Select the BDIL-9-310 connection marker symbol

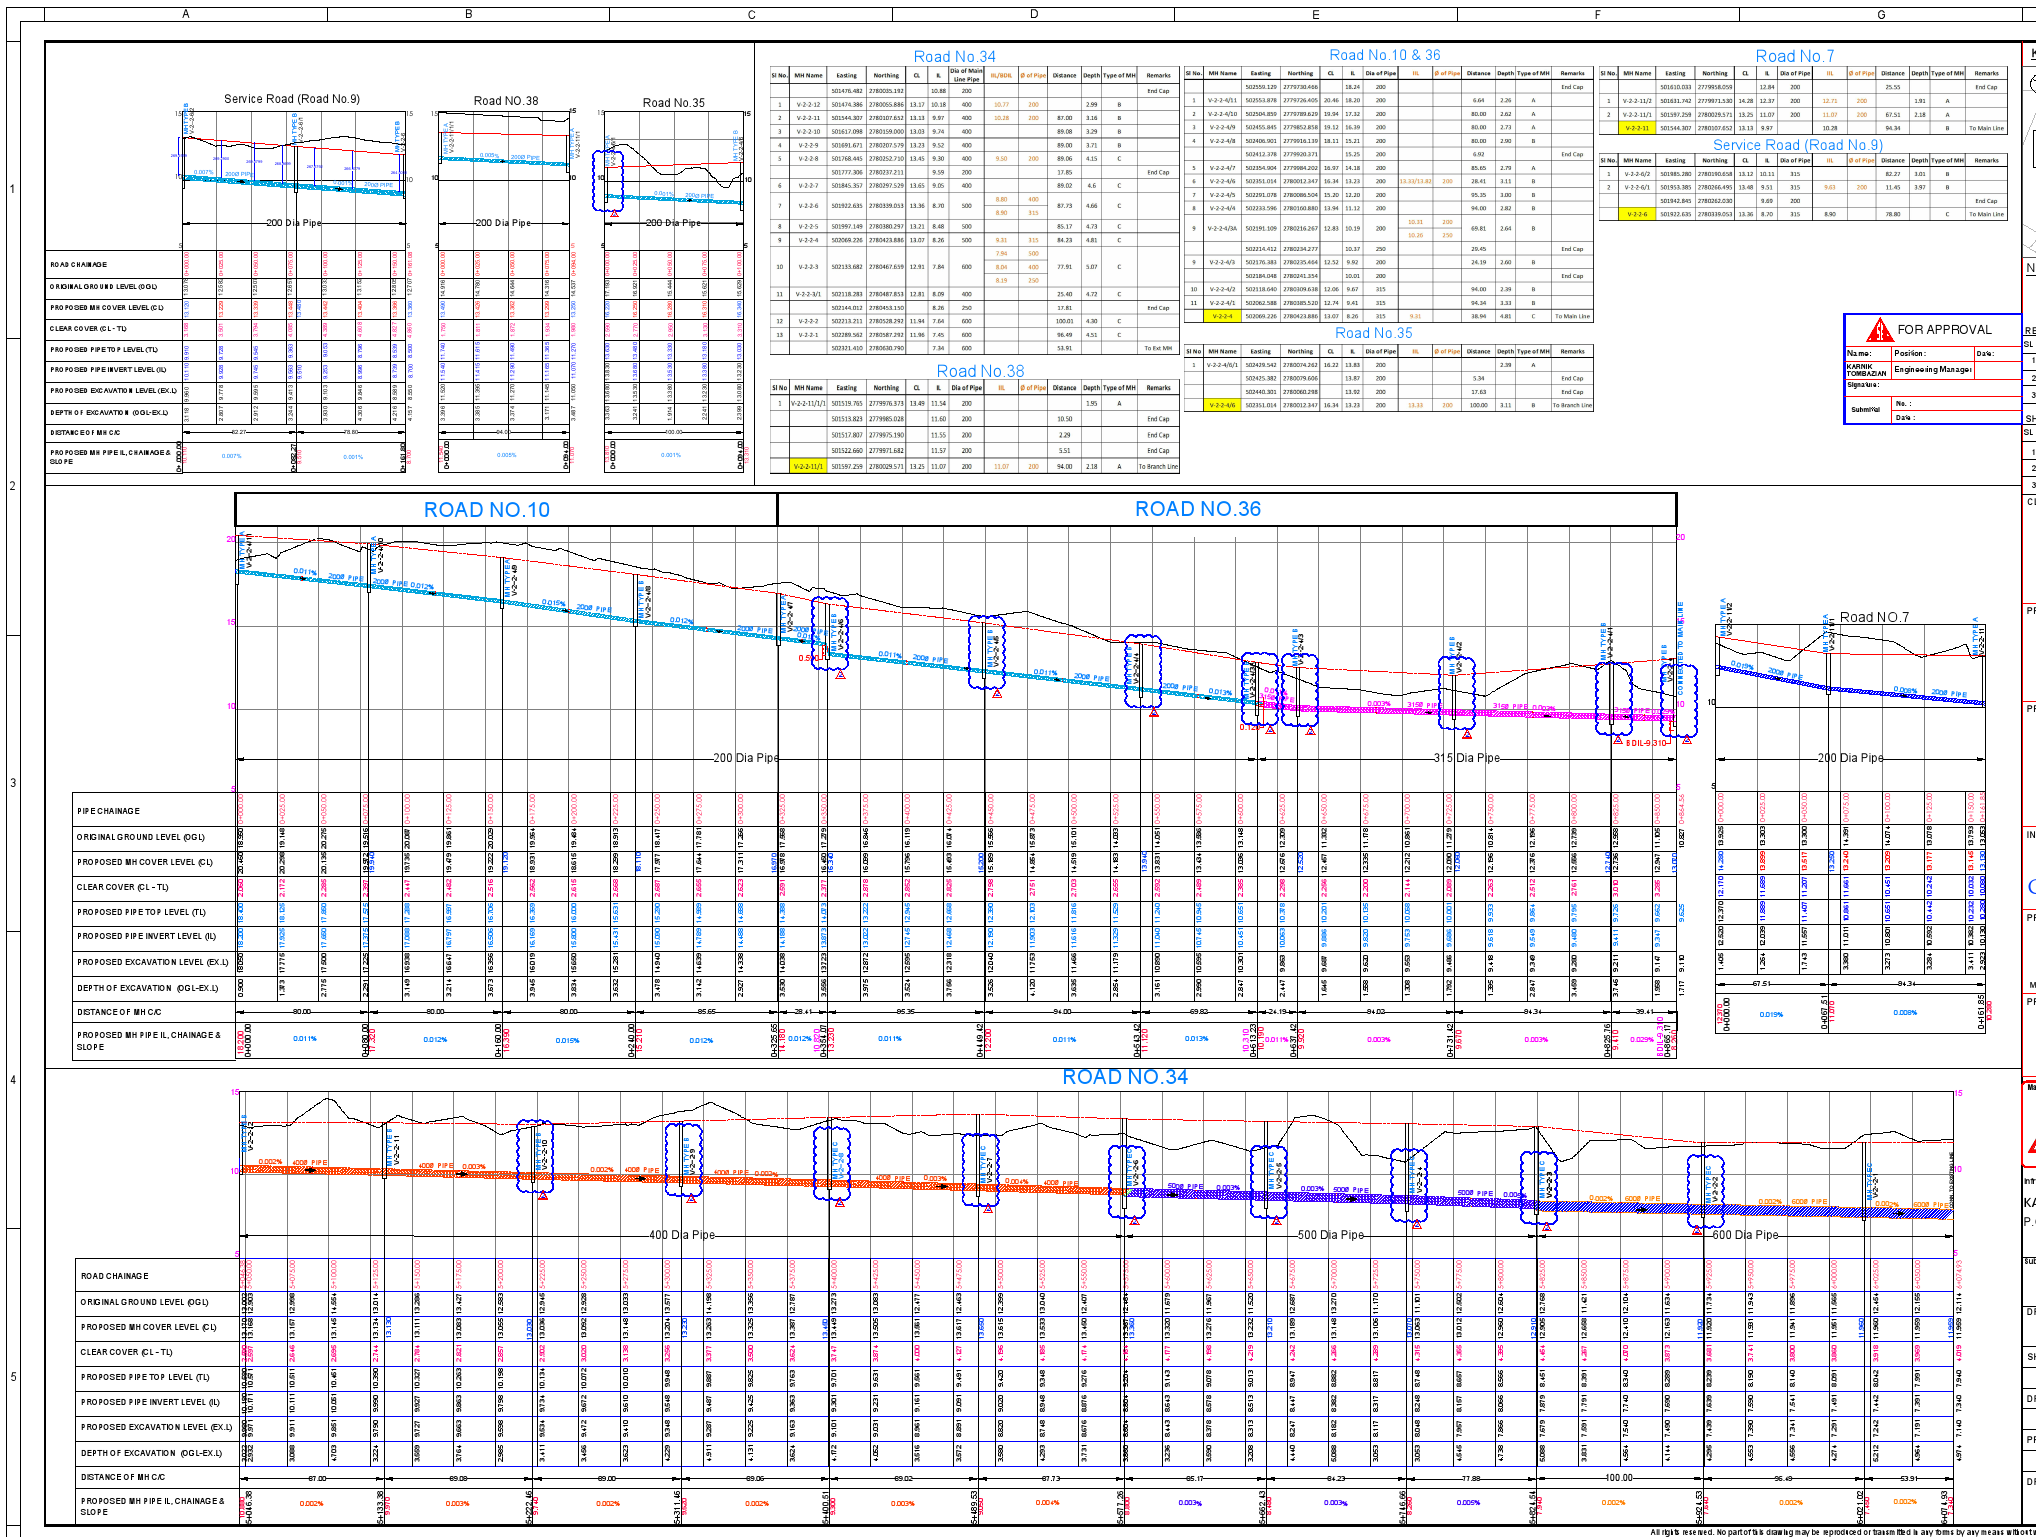click(1618, 741)
